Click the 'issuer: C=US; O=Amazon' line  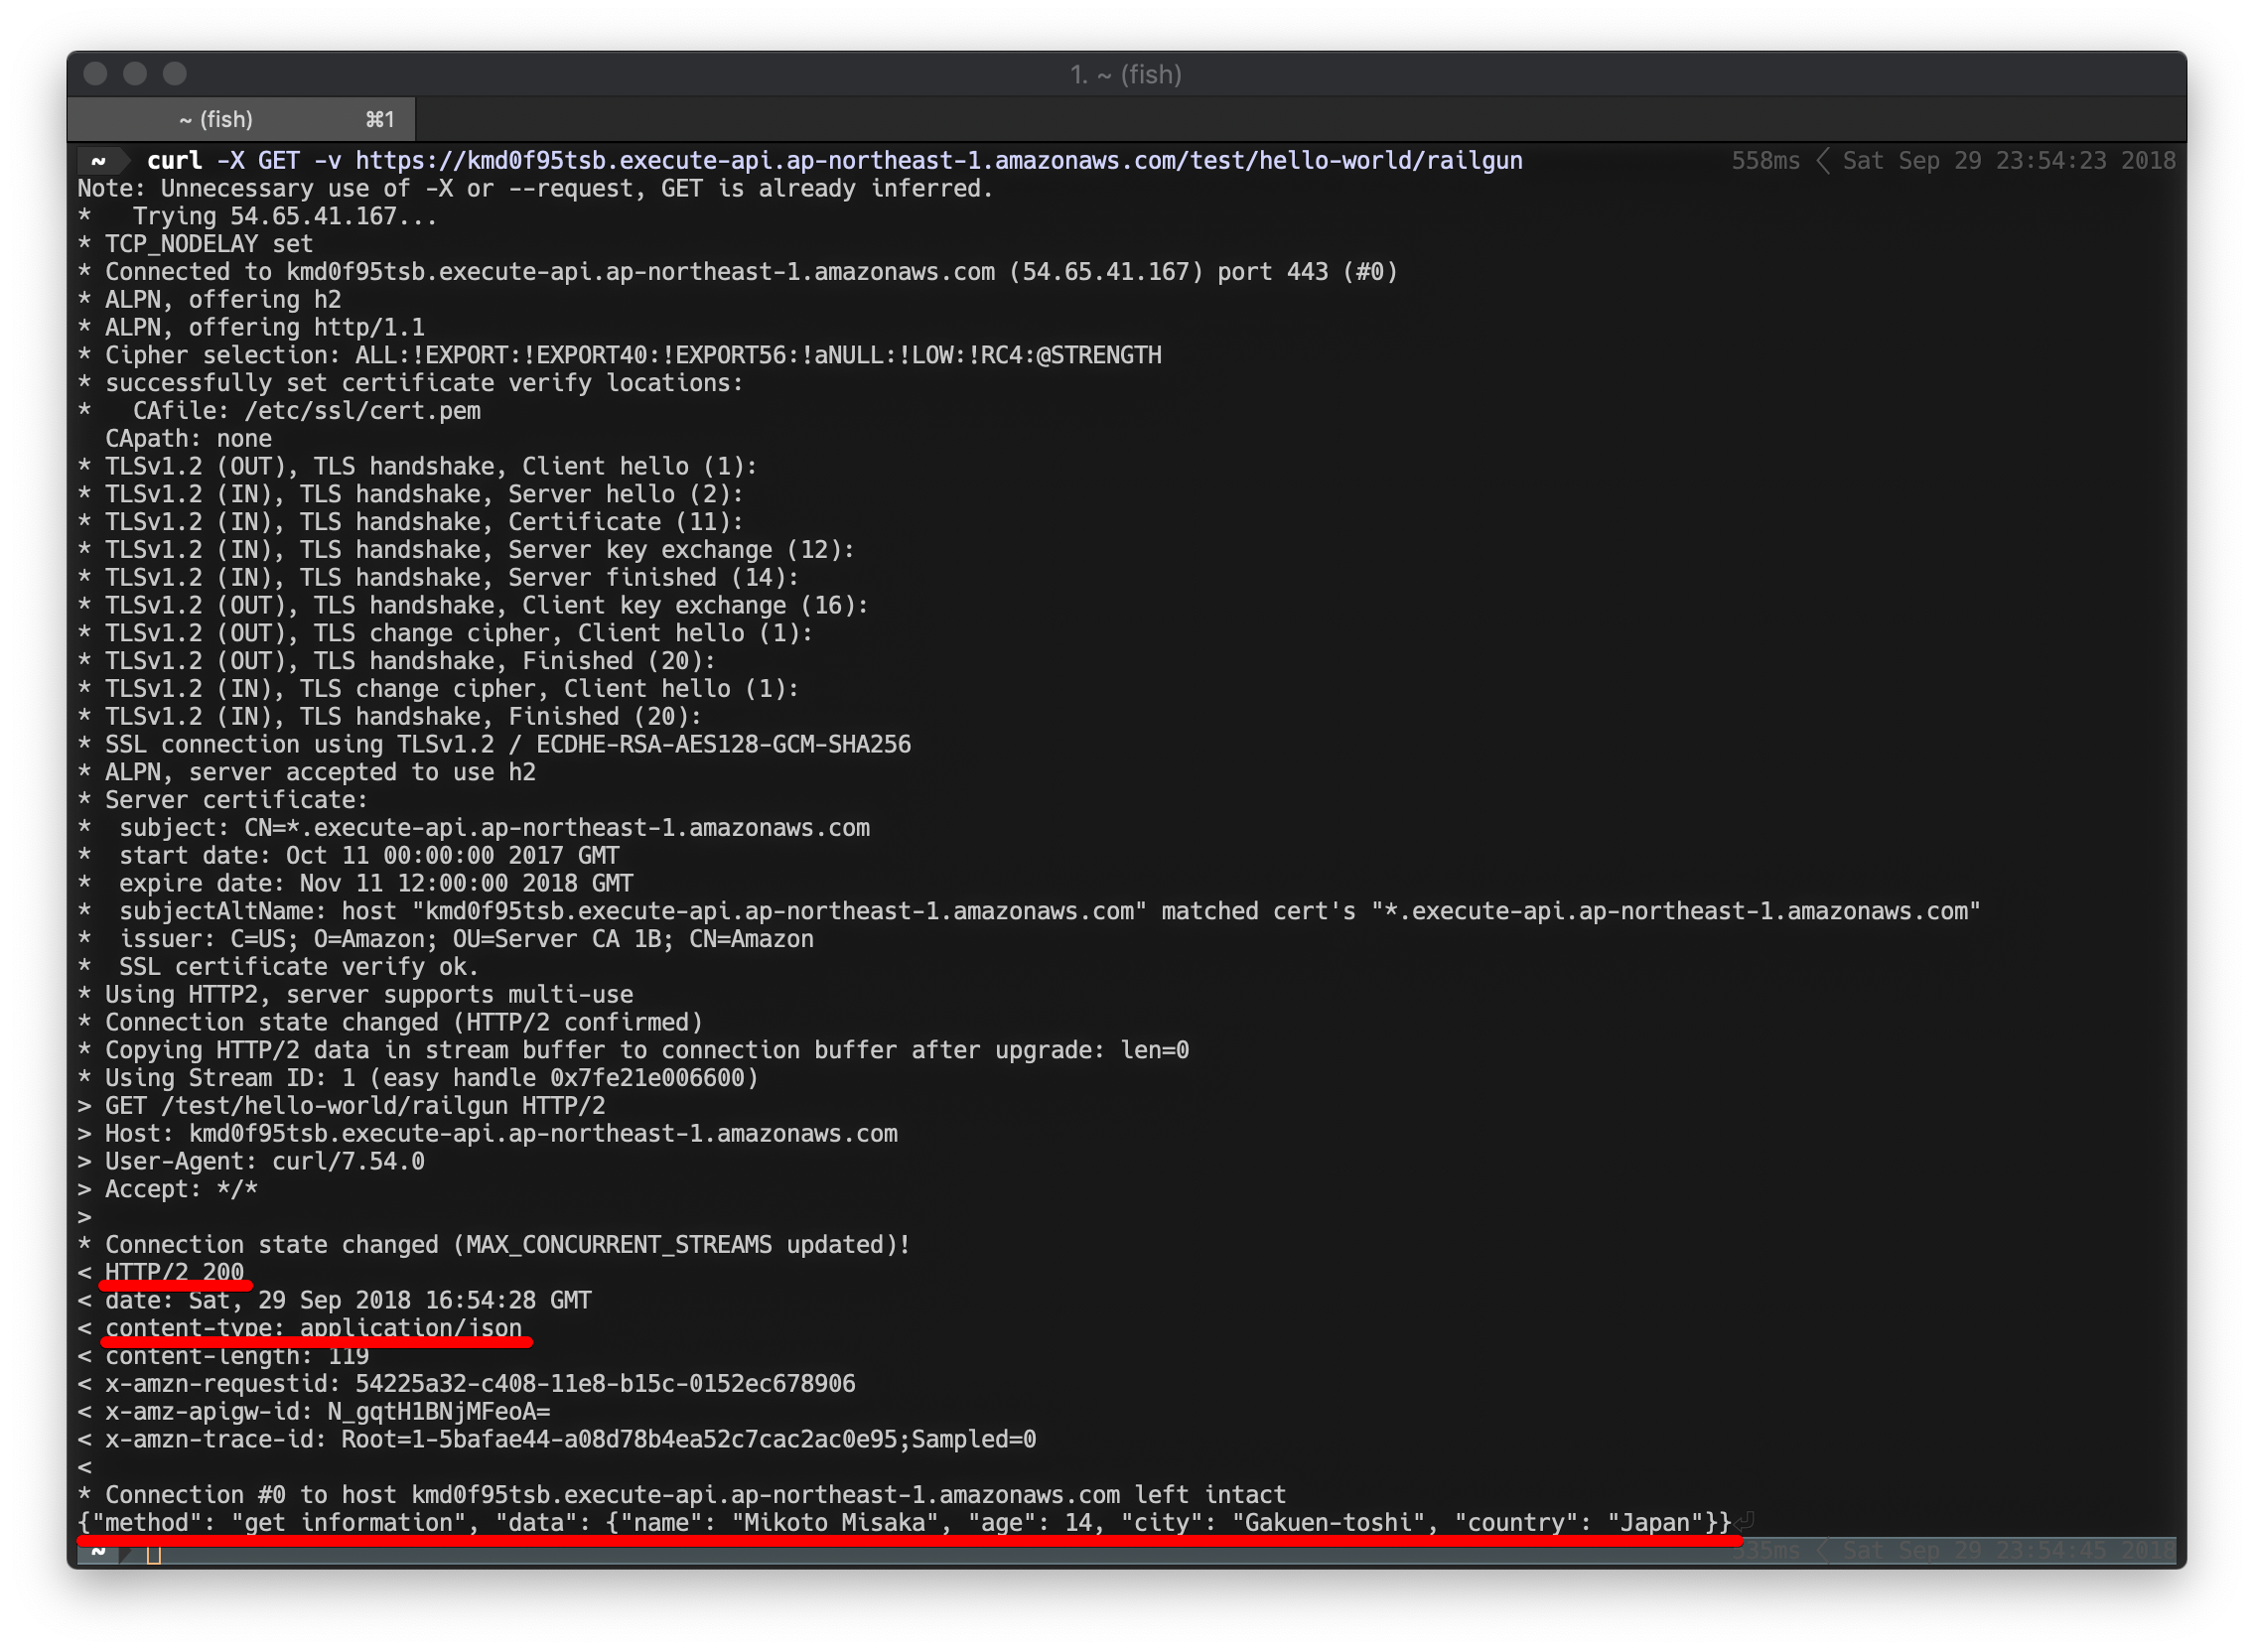click(446, 940)
